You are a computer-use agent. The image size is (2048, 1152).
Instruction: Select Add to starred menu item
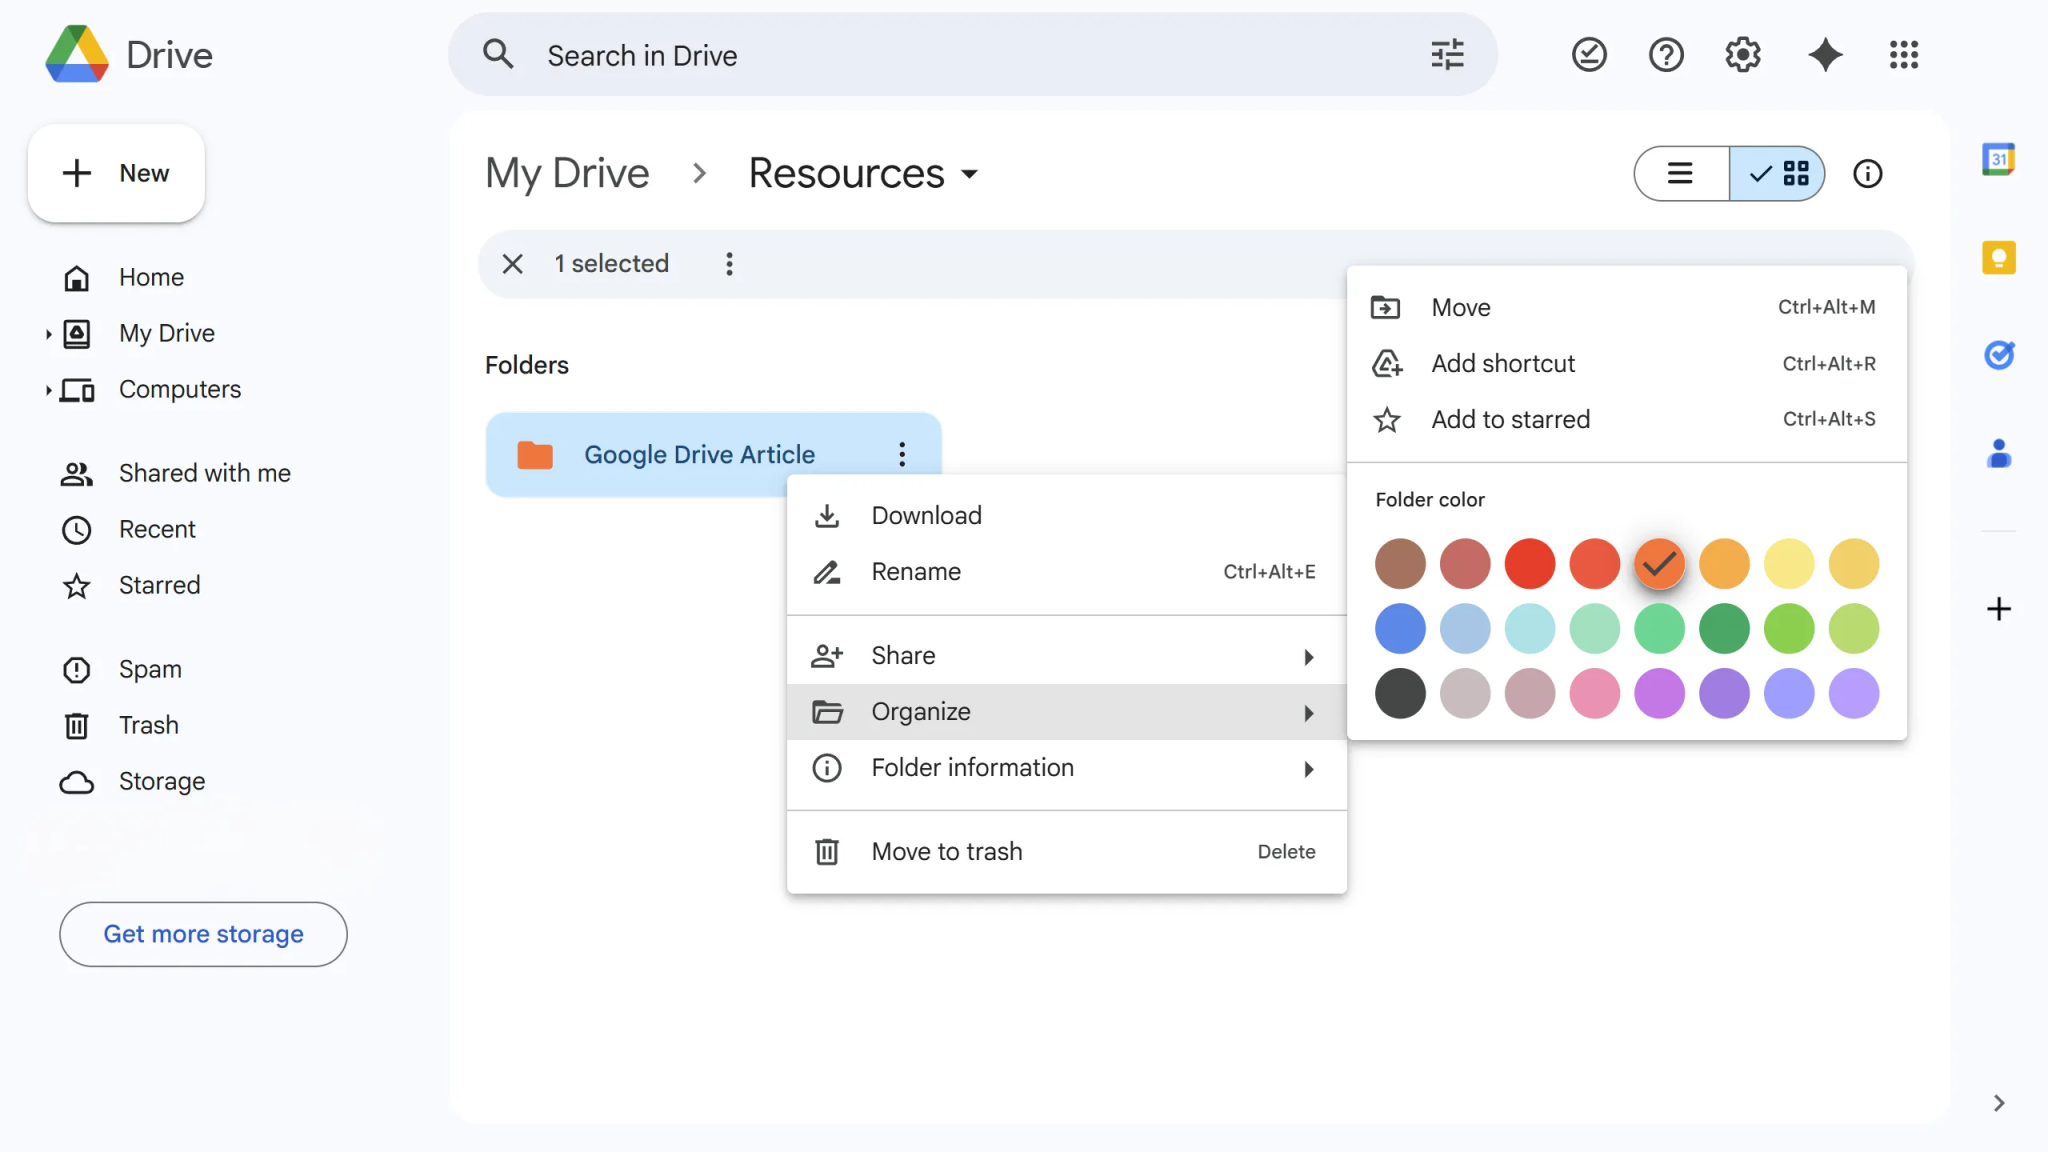(1511, 419)
